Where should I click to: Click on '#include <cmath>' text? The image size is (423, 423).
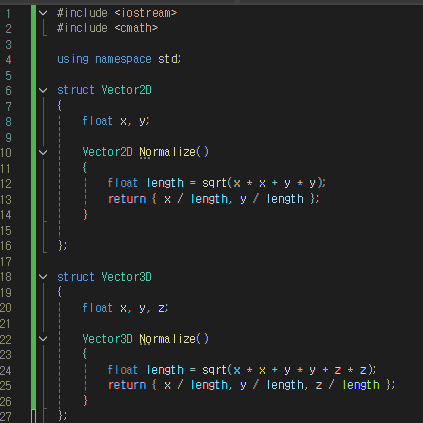click(107, 28)
